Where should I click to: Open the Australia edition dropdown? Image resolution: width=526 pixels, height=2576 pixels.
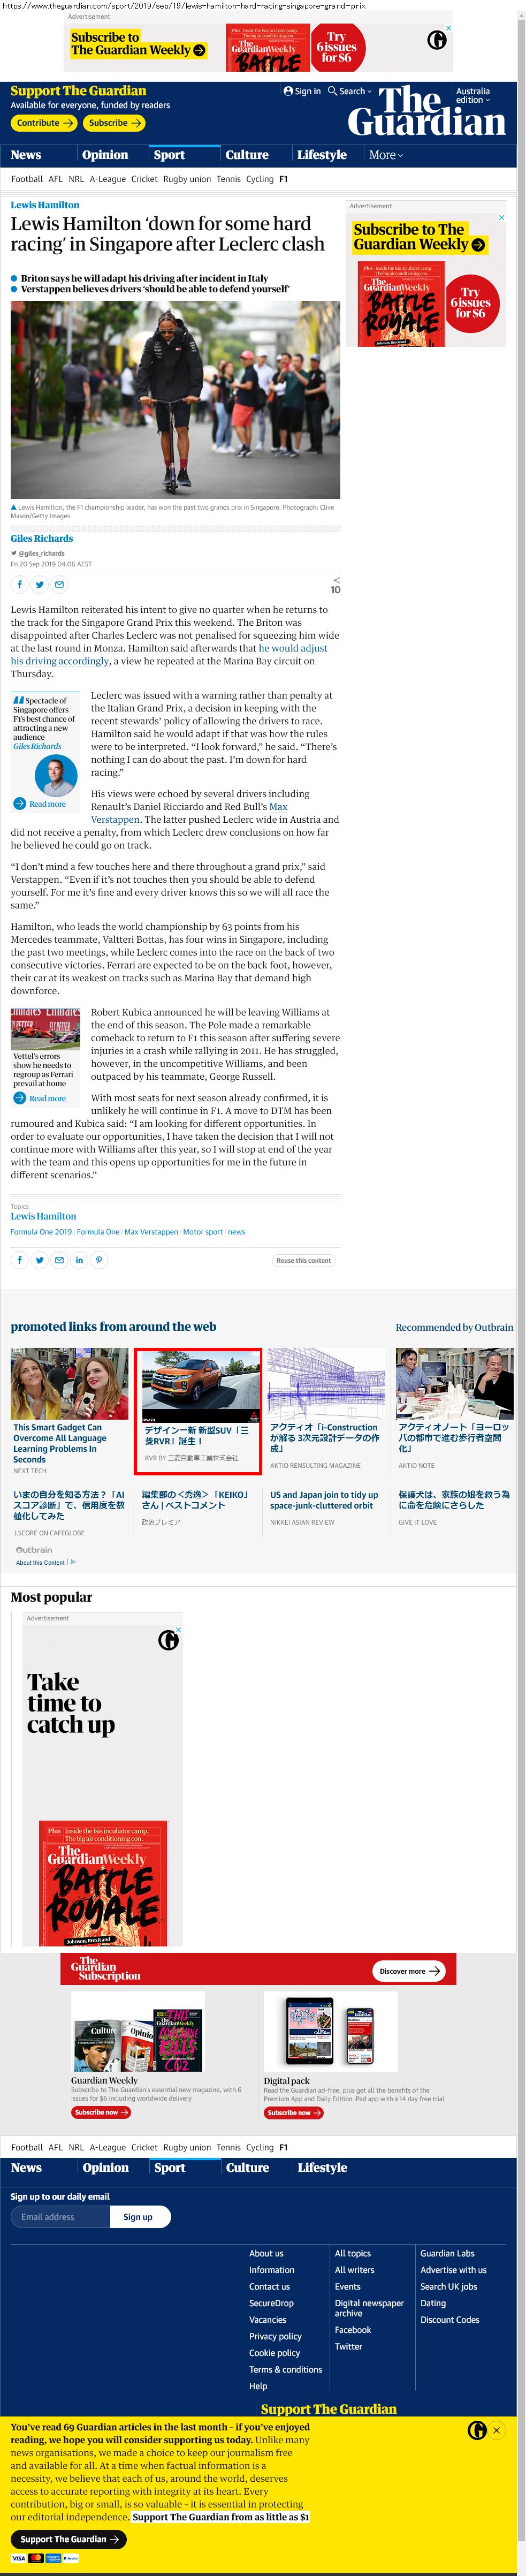473,95
